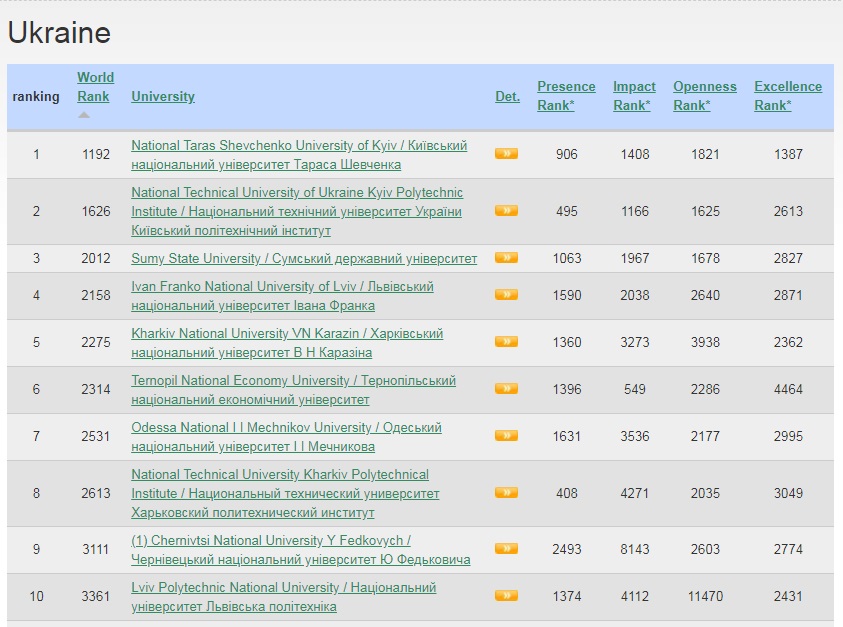Select presence rank value 906
Image resolution: width=843 pixels, height=627 pixels.
click(x=567, y=154)
